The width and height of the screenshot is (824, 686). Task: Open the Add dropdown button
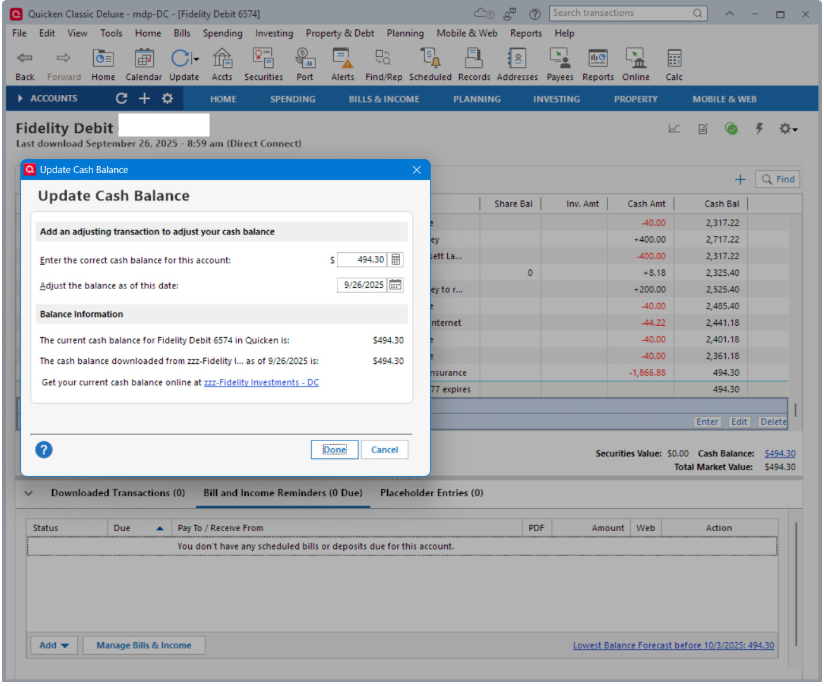click(54, 646)
